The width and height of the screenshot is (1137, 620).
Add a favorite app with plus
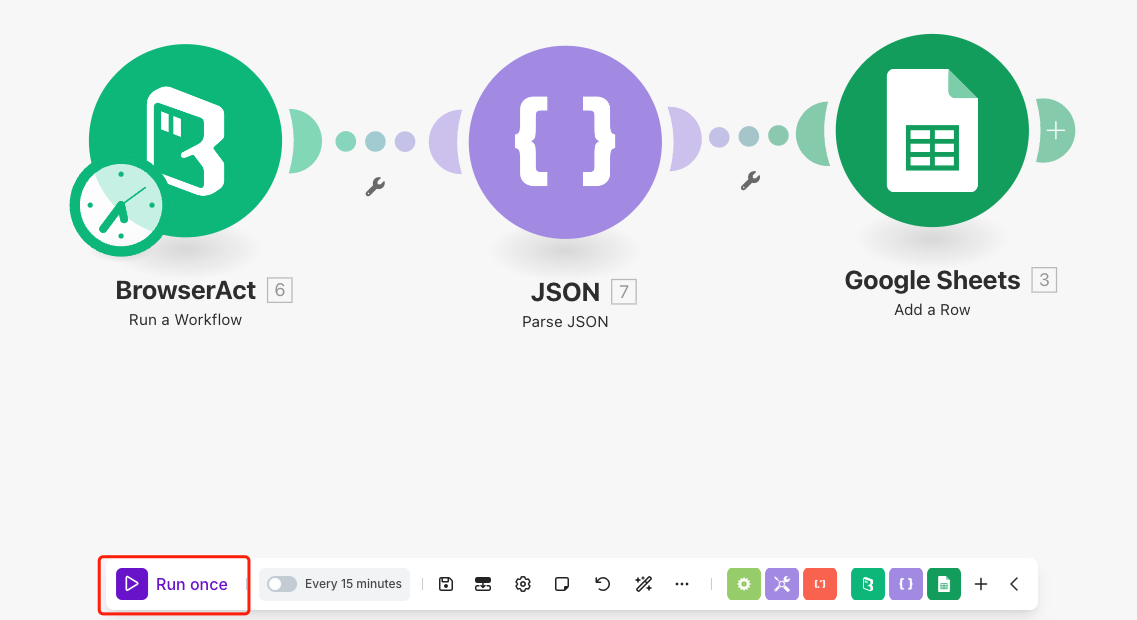(981, 584)
